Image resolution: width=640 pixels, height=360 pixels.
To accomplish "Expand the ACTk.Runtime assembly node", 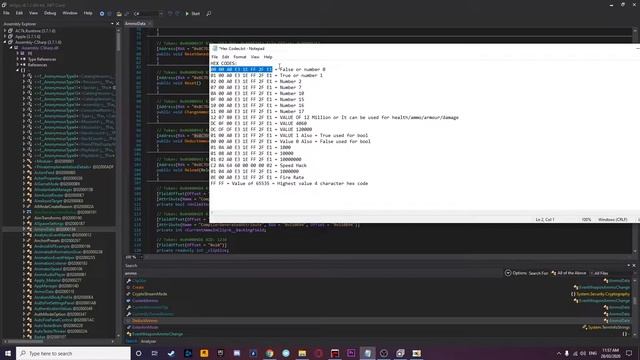I will 5,31.
